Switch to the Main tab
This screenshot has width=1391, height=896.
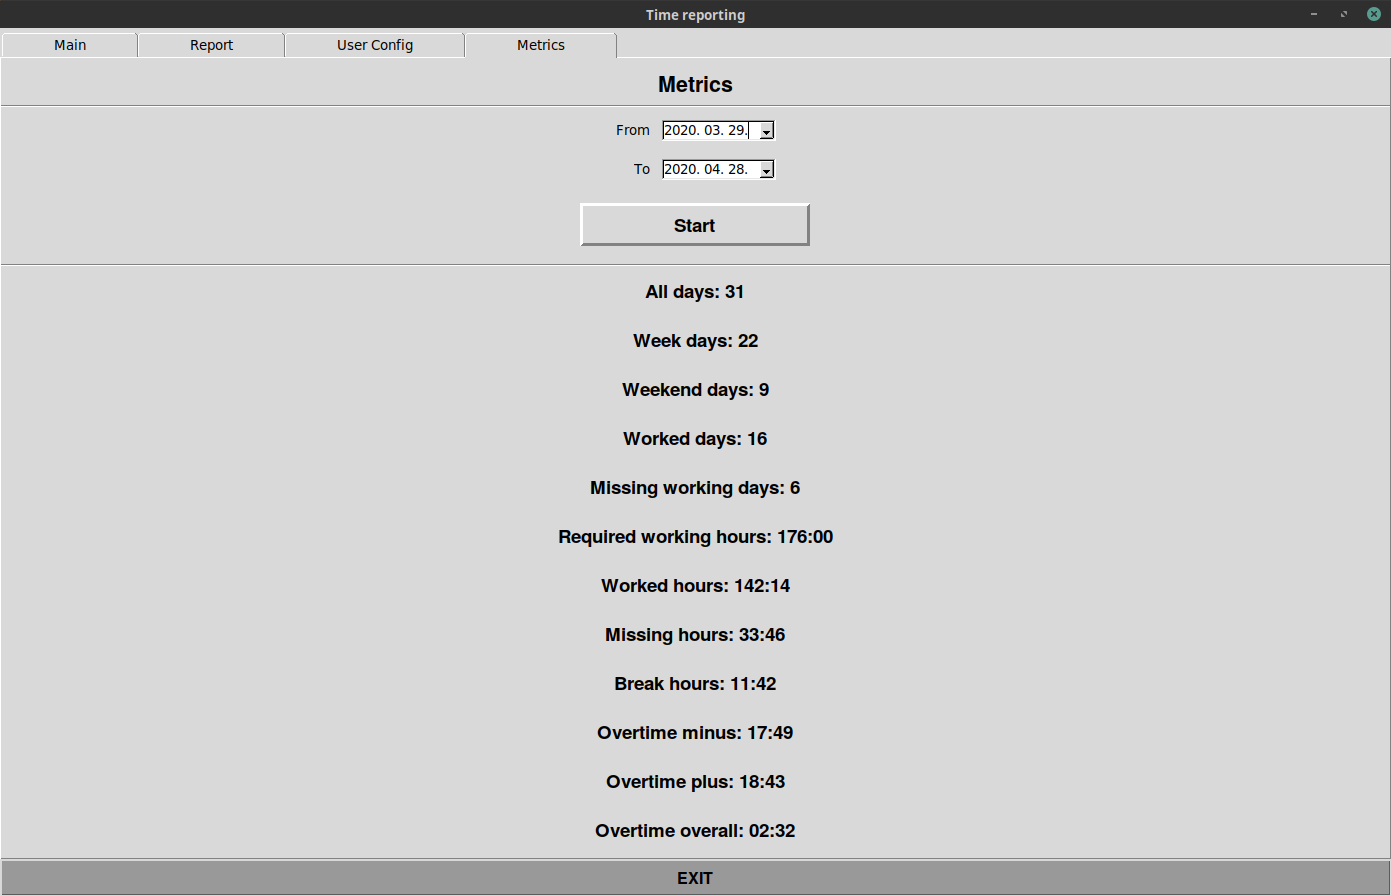point(70,45)
